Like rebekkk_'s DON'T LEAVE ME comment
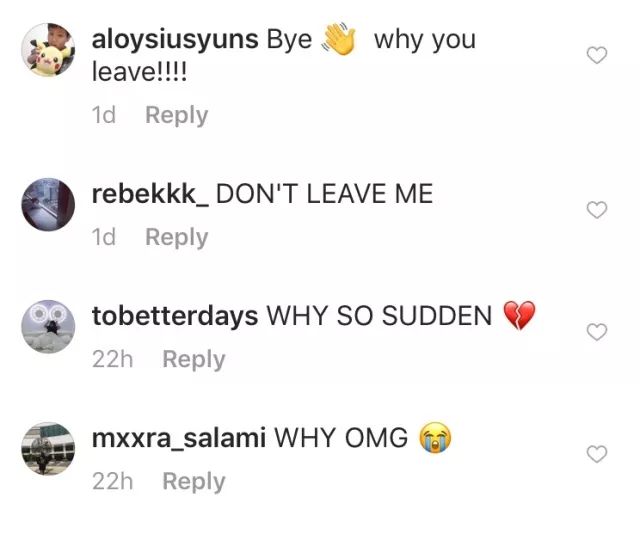 [597, 210]
